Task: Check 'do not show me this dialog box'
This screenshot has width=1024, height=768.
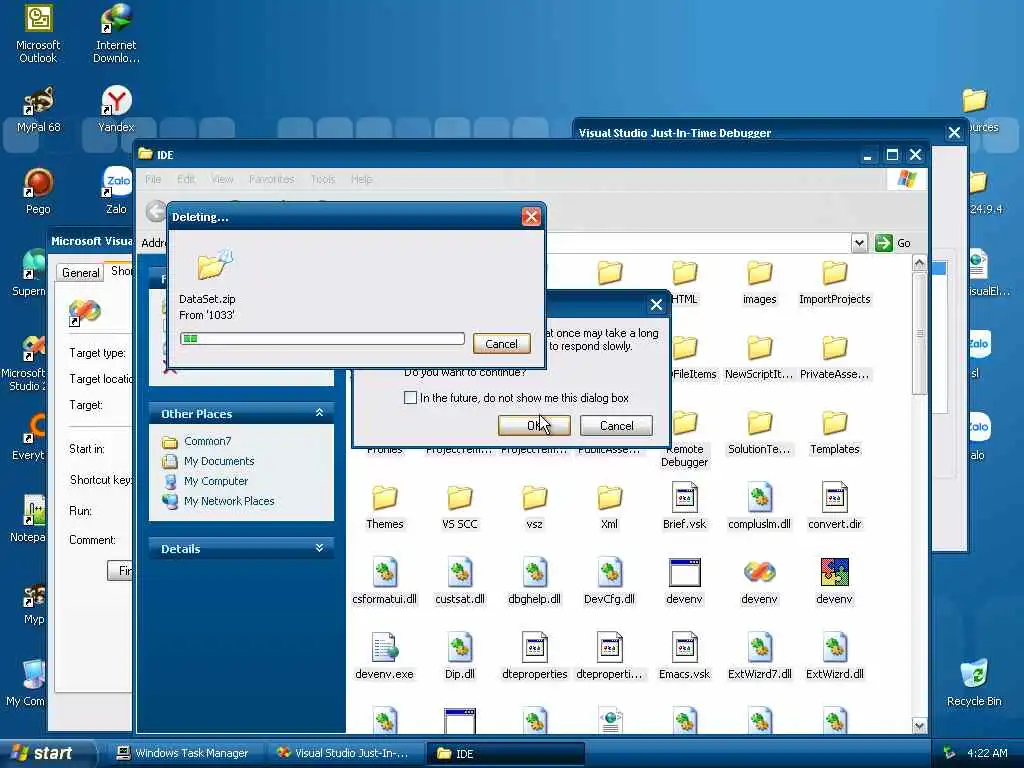Action: (410, 398)
